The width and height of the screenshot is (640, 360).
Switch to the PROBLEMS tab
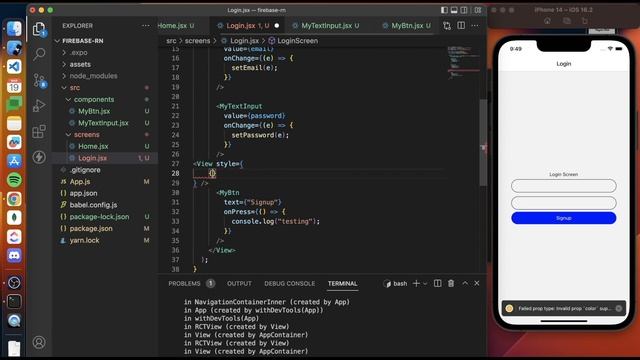point(184,283)
